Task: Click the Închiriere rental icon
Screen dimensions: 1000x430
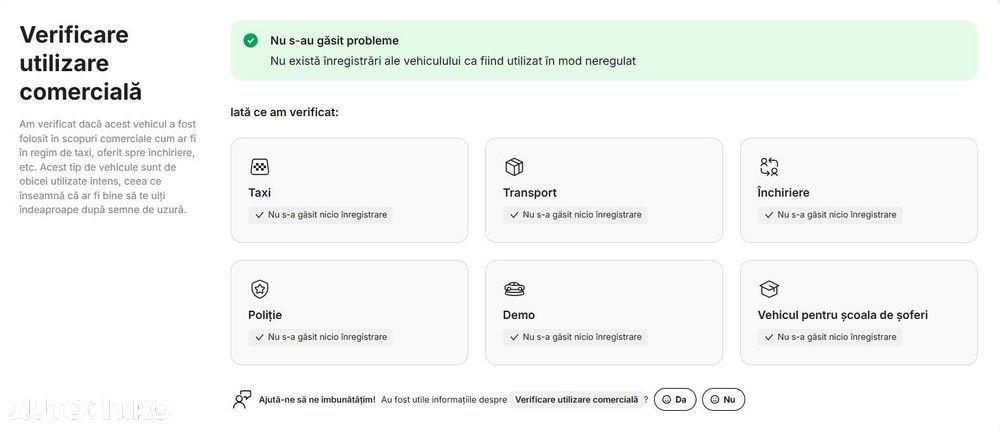Action: pos(769,167)
